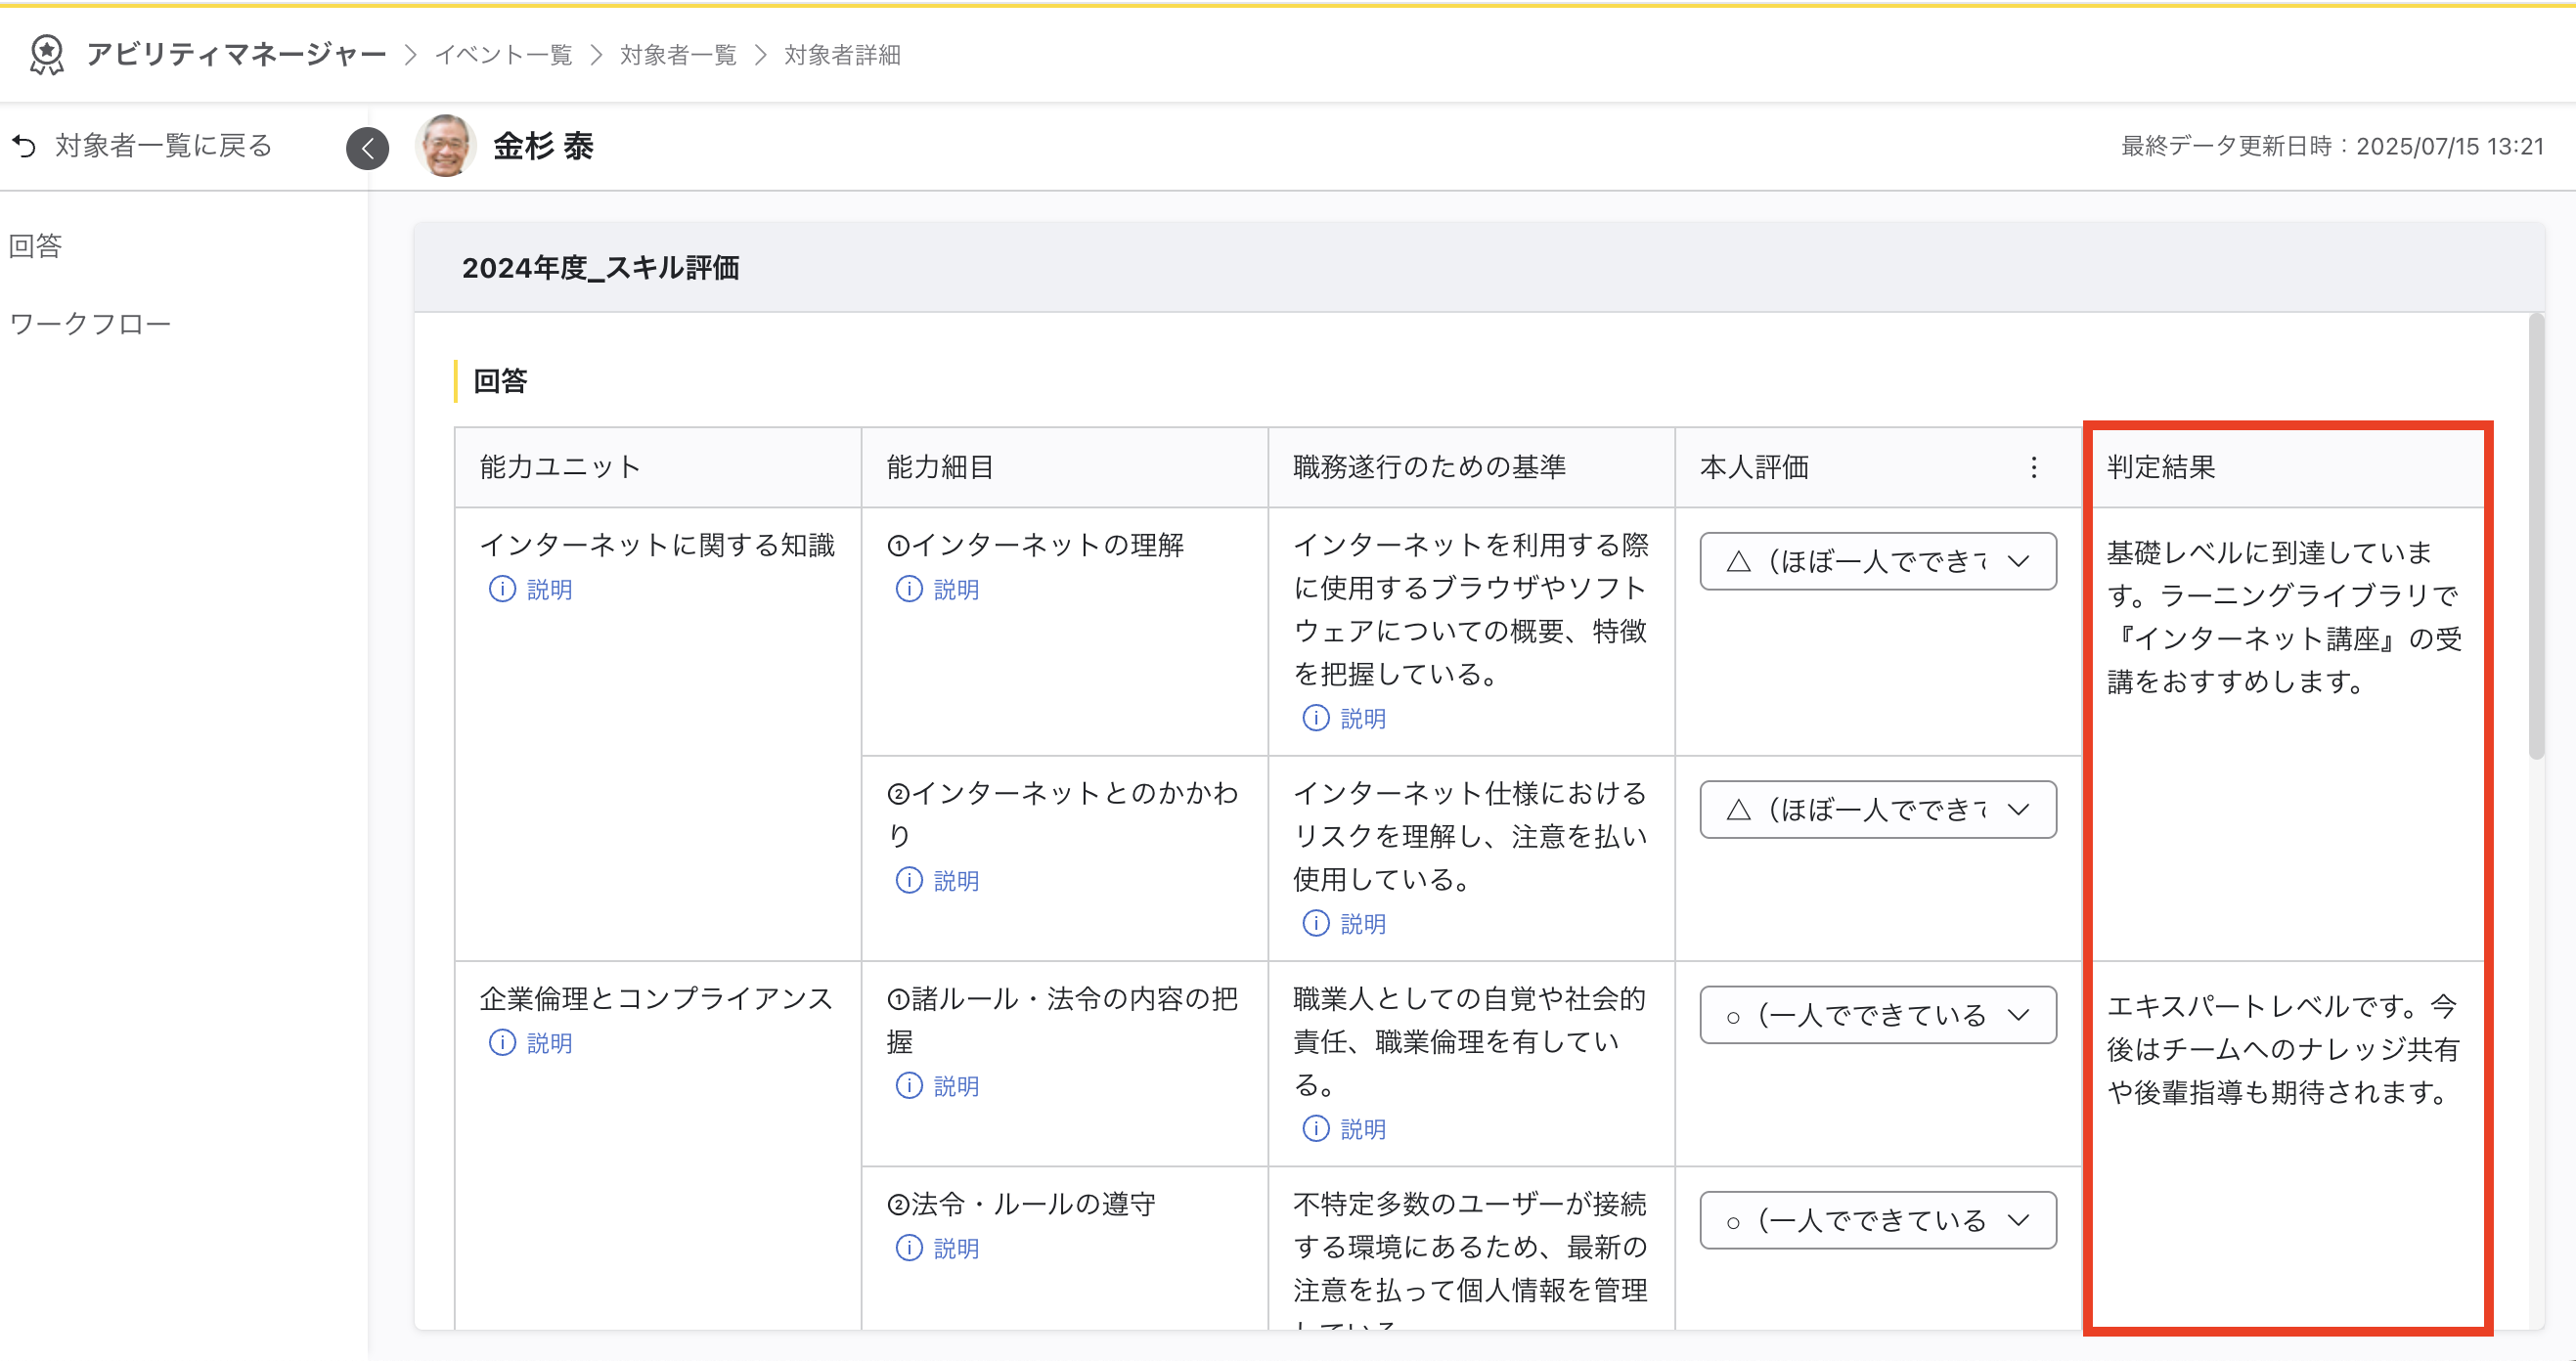Image resolution: width=2576 pixels, height=1361 pixels.
Task: Click info icon under 企業倫理とコンプライアンス
Action: (x=502, y=1042)
